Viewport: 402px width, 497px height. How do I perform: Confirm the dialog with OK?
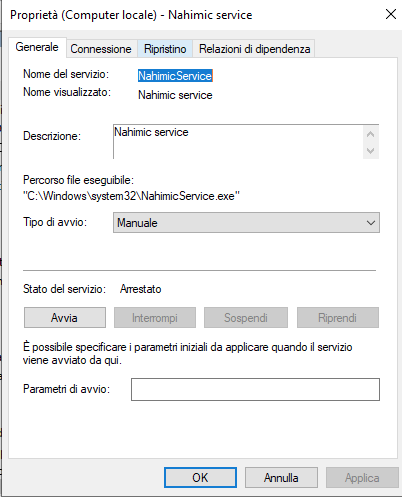coord(200,478)
